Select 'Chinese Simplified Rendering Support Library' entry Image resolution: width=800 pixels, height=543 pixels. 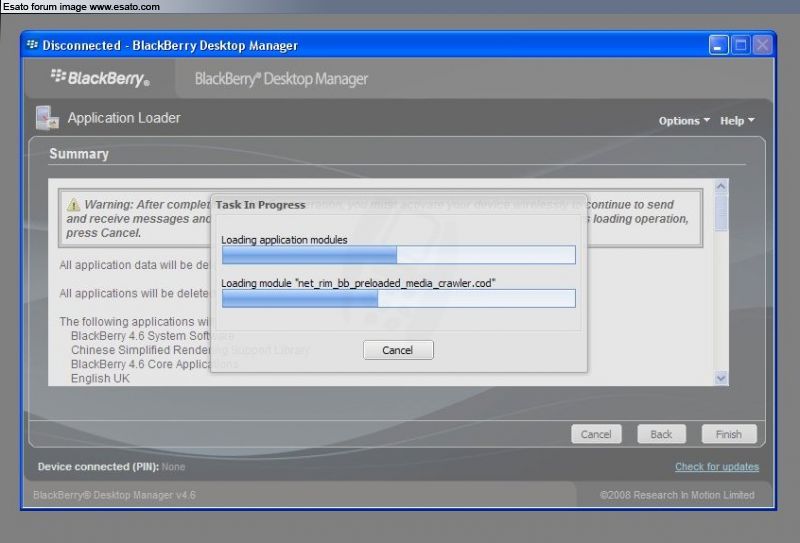tap(190, 350)
